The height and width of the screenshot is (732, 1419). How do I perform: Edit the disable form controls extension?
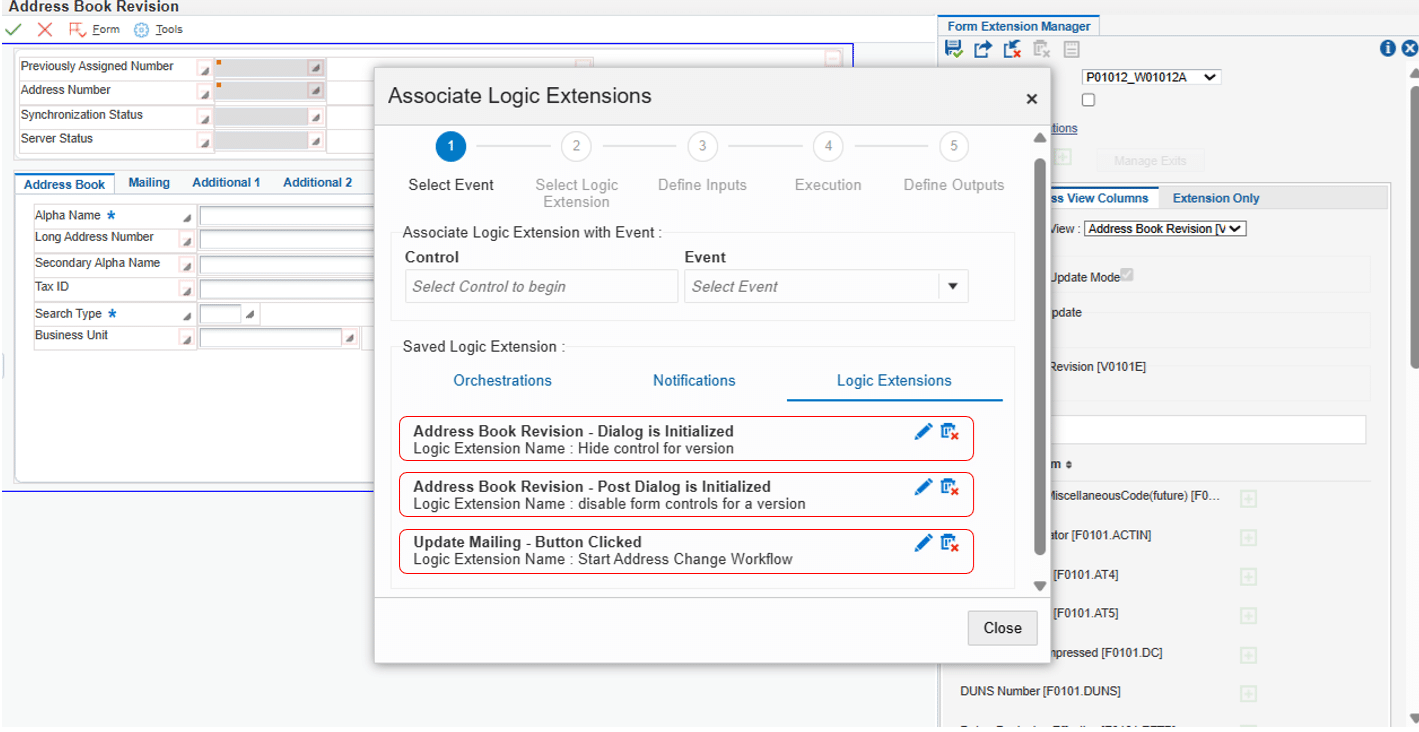(923, 487)
